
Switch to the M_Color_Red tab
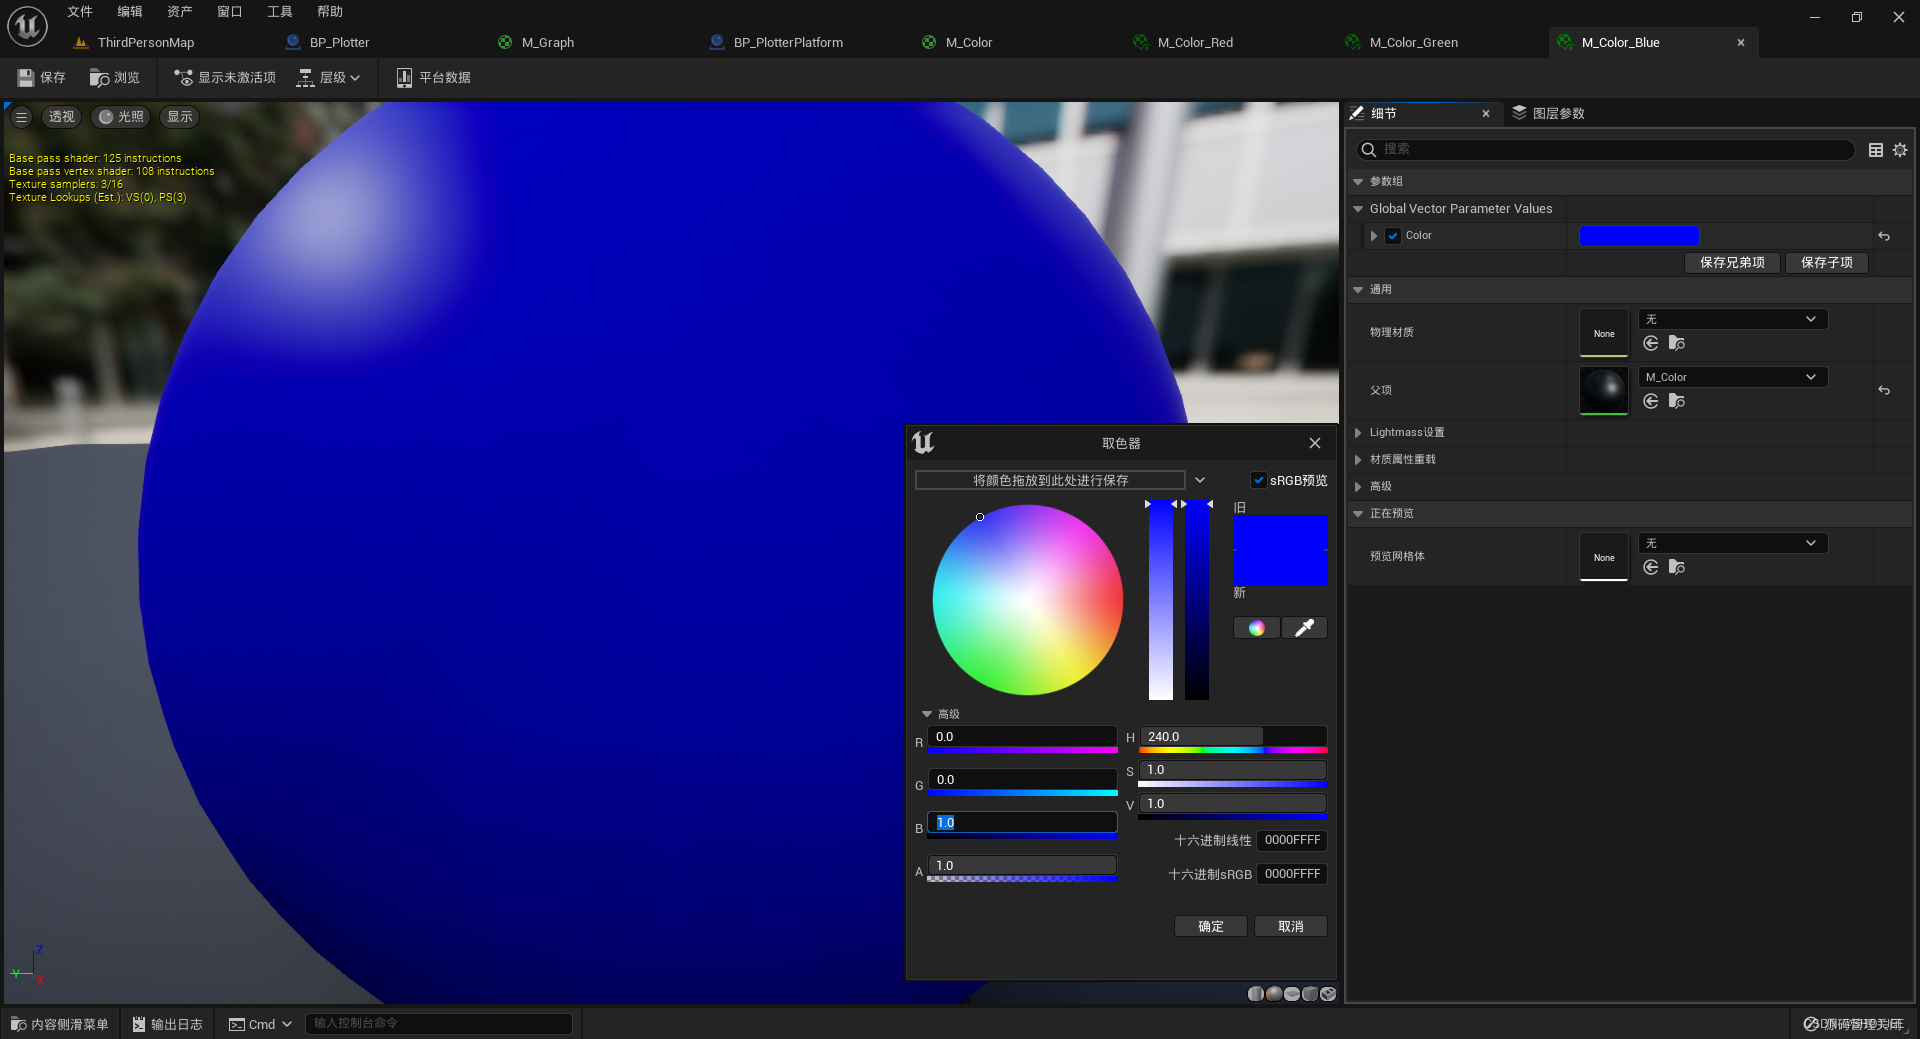click(1195, 42)
